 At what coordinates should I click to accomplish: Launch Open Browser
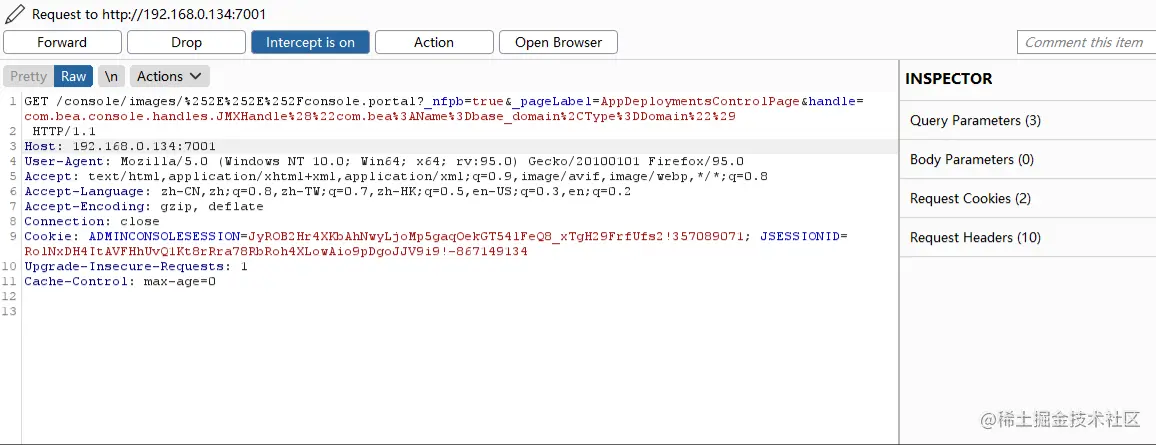pos(558,42)
